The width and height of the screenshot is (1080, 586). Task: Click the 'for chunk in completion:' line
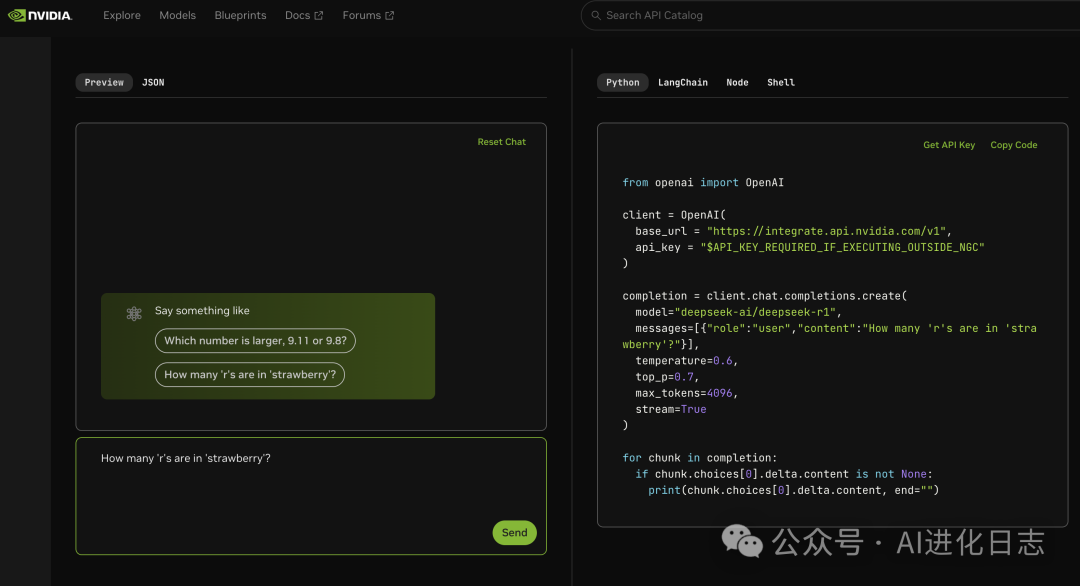pyautogui.click(x=700, y=458)
